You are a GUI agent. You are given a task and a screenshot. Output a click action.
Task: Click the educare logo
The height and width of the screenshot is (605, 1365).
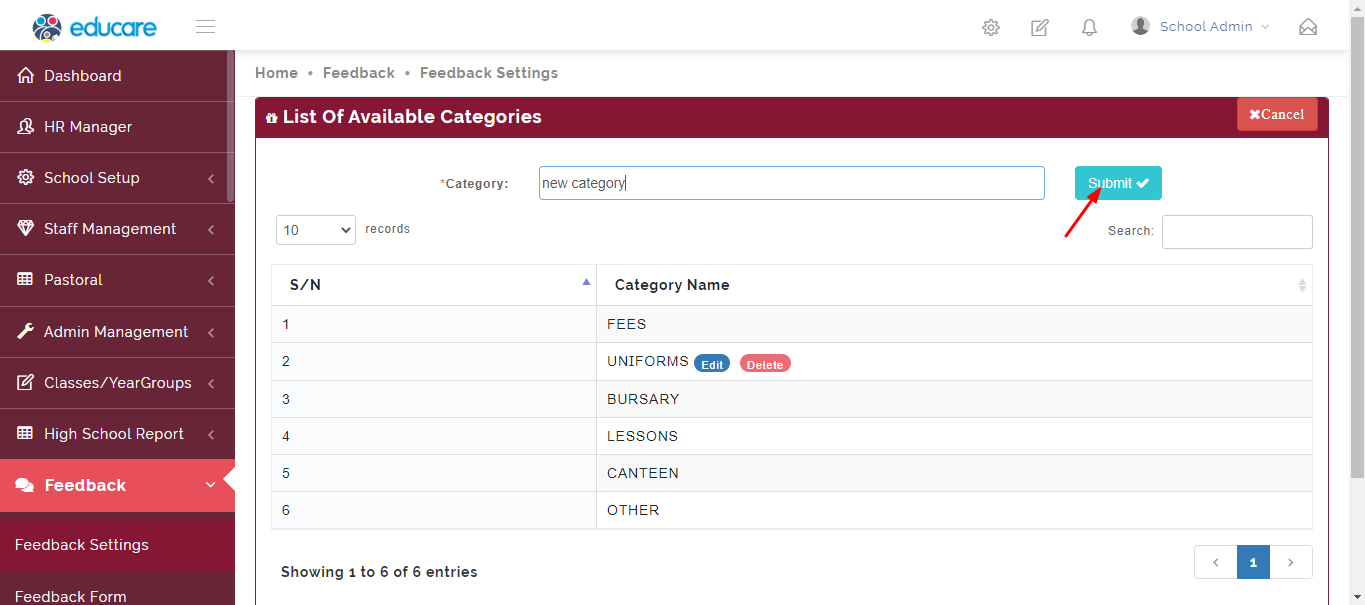(x=94, y=27)
